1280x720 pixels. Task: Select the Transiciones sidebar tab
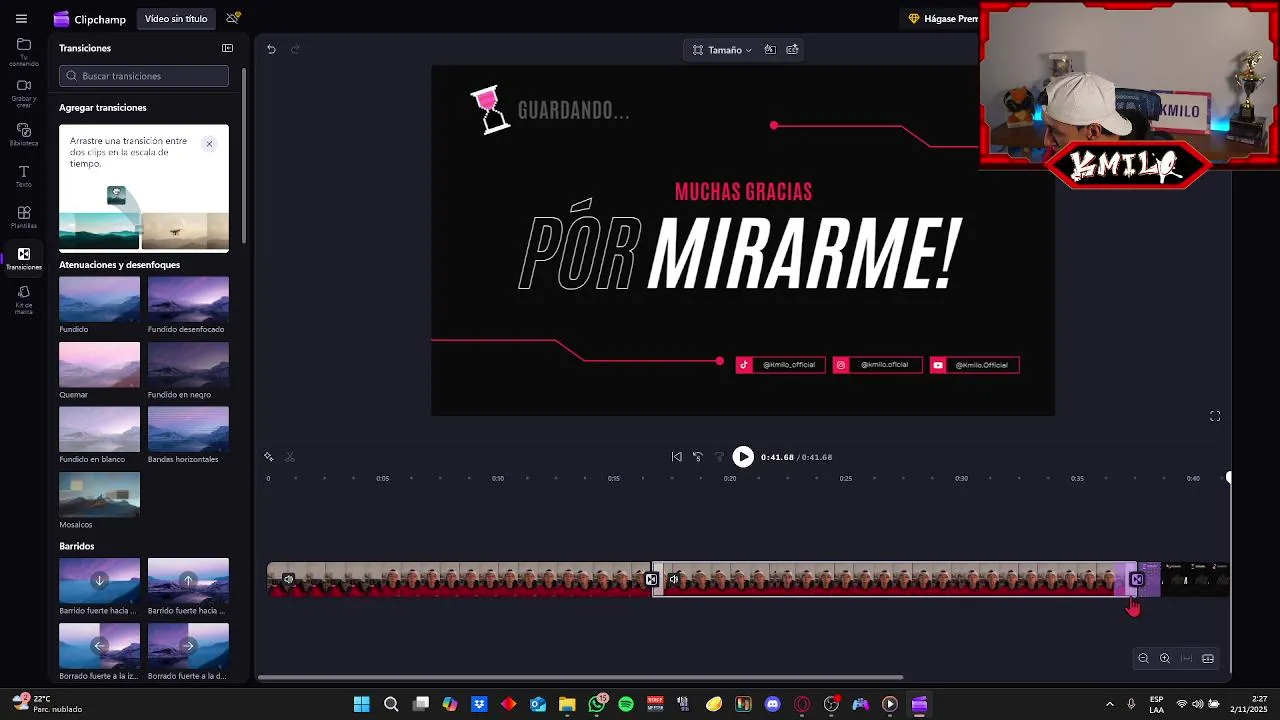(x=24, y=259)
